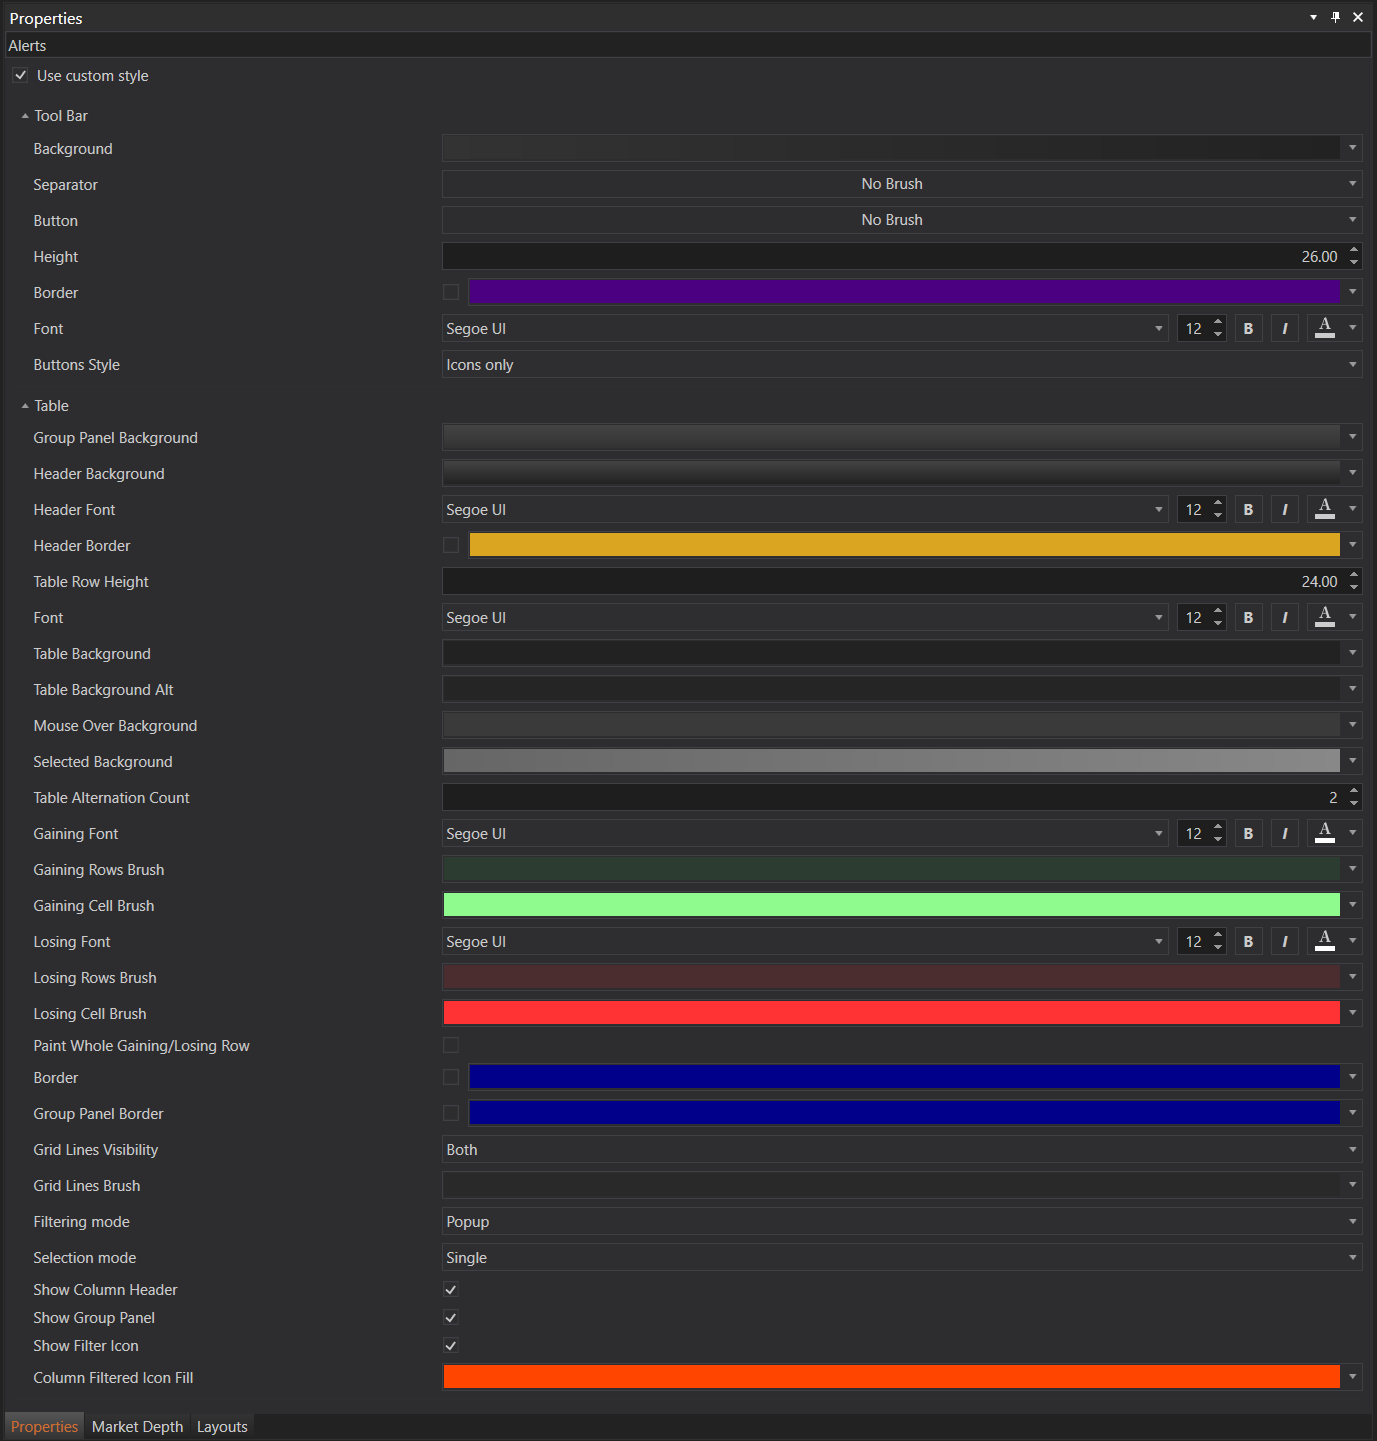Switch to the Market Depth tab
Image resolution: width=1377 pixels, height=1441 pixels.
tap(137, 1427)
